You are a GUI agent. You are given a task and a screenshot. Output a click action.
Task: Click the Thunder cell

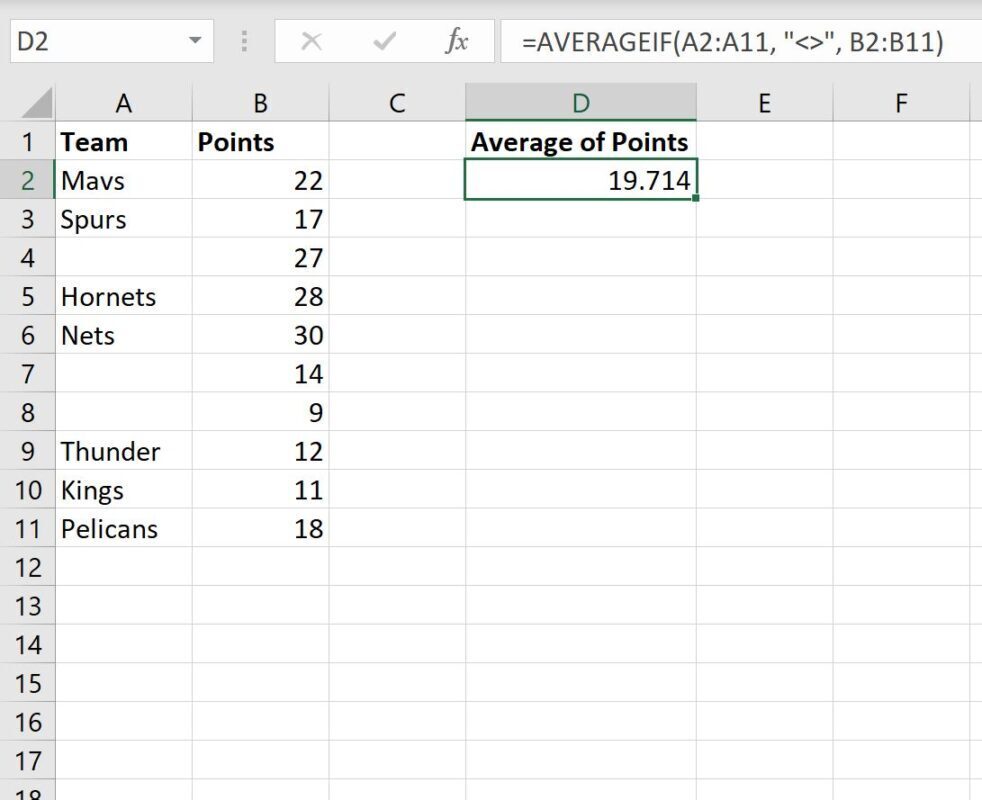point(123,451)
